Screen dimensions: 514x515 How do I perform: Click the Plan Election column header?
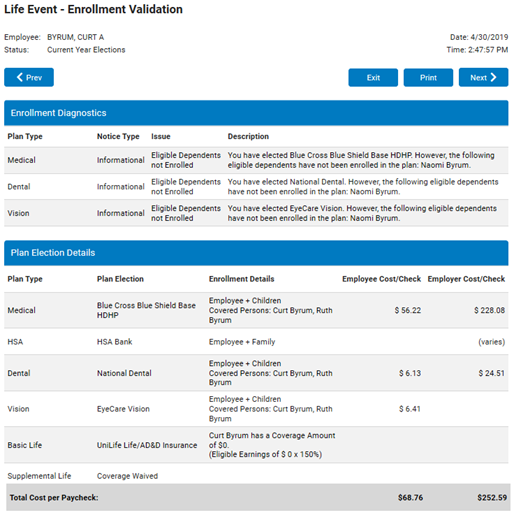(120, 279)
